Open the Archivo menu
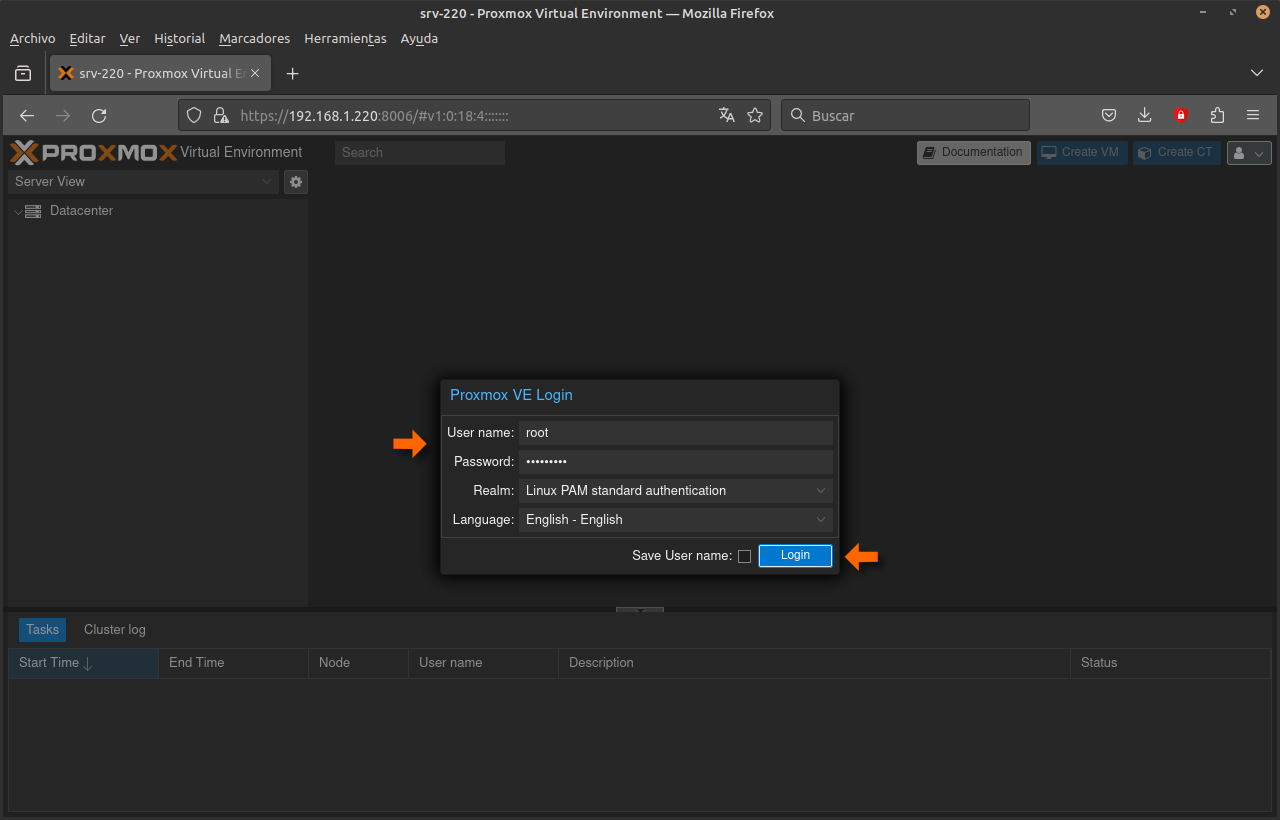The height and width of the screenshot is (820, 1280). coord(33,38)
